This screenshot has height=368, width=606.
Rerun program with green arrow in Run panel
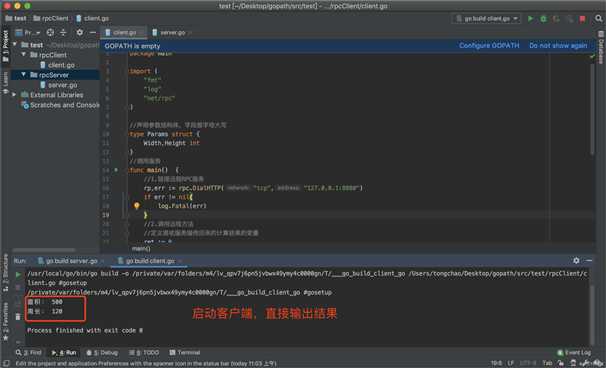coord(18,274)
